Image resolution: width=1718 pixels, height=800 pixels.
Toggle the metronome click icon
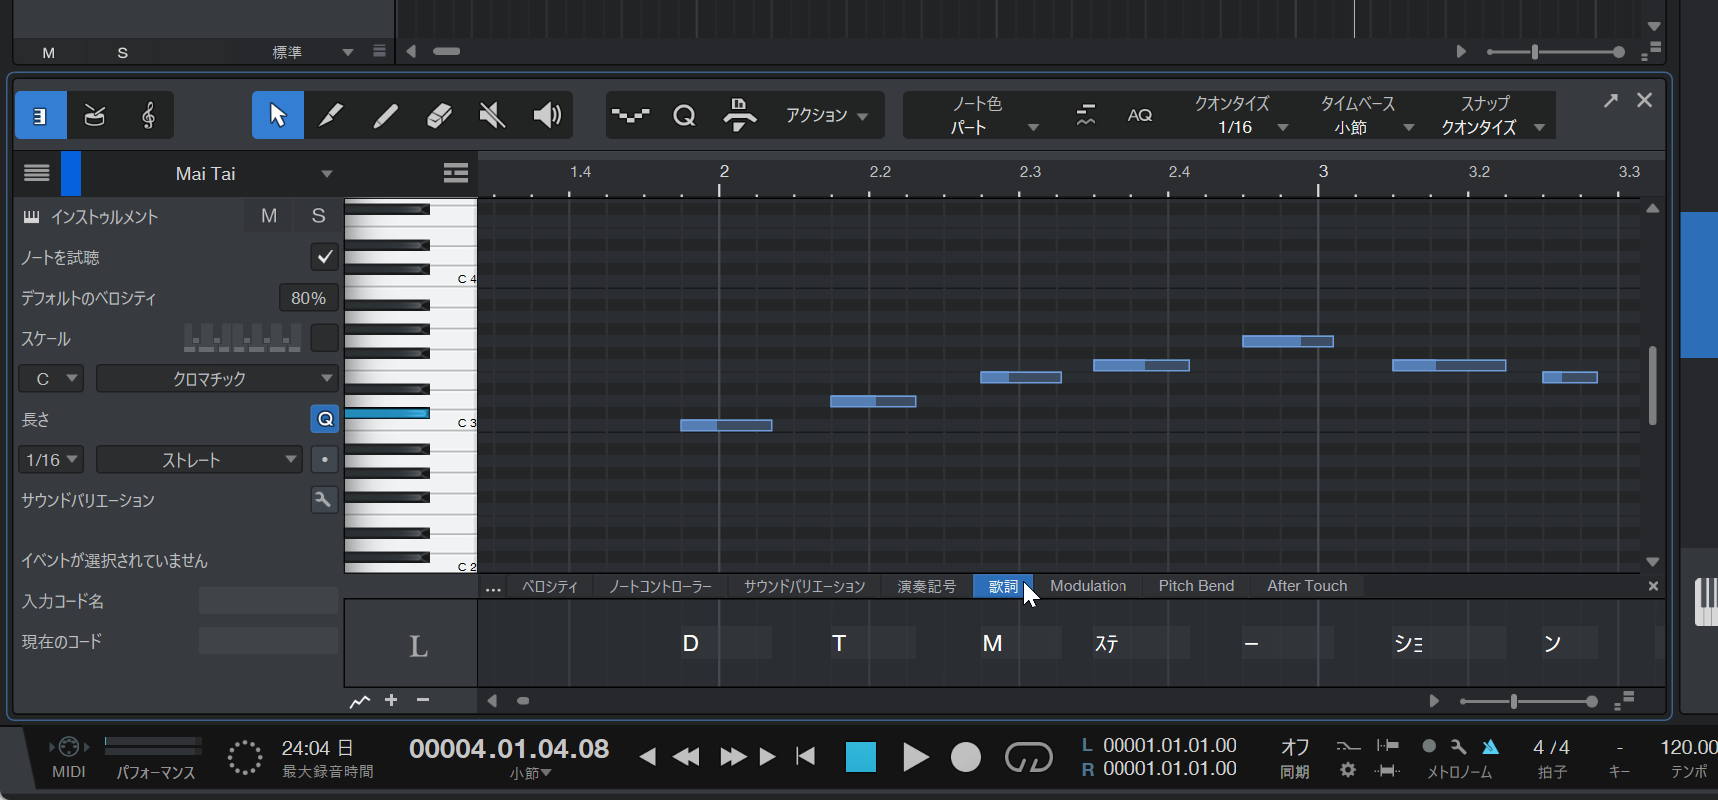(1491, 746)
